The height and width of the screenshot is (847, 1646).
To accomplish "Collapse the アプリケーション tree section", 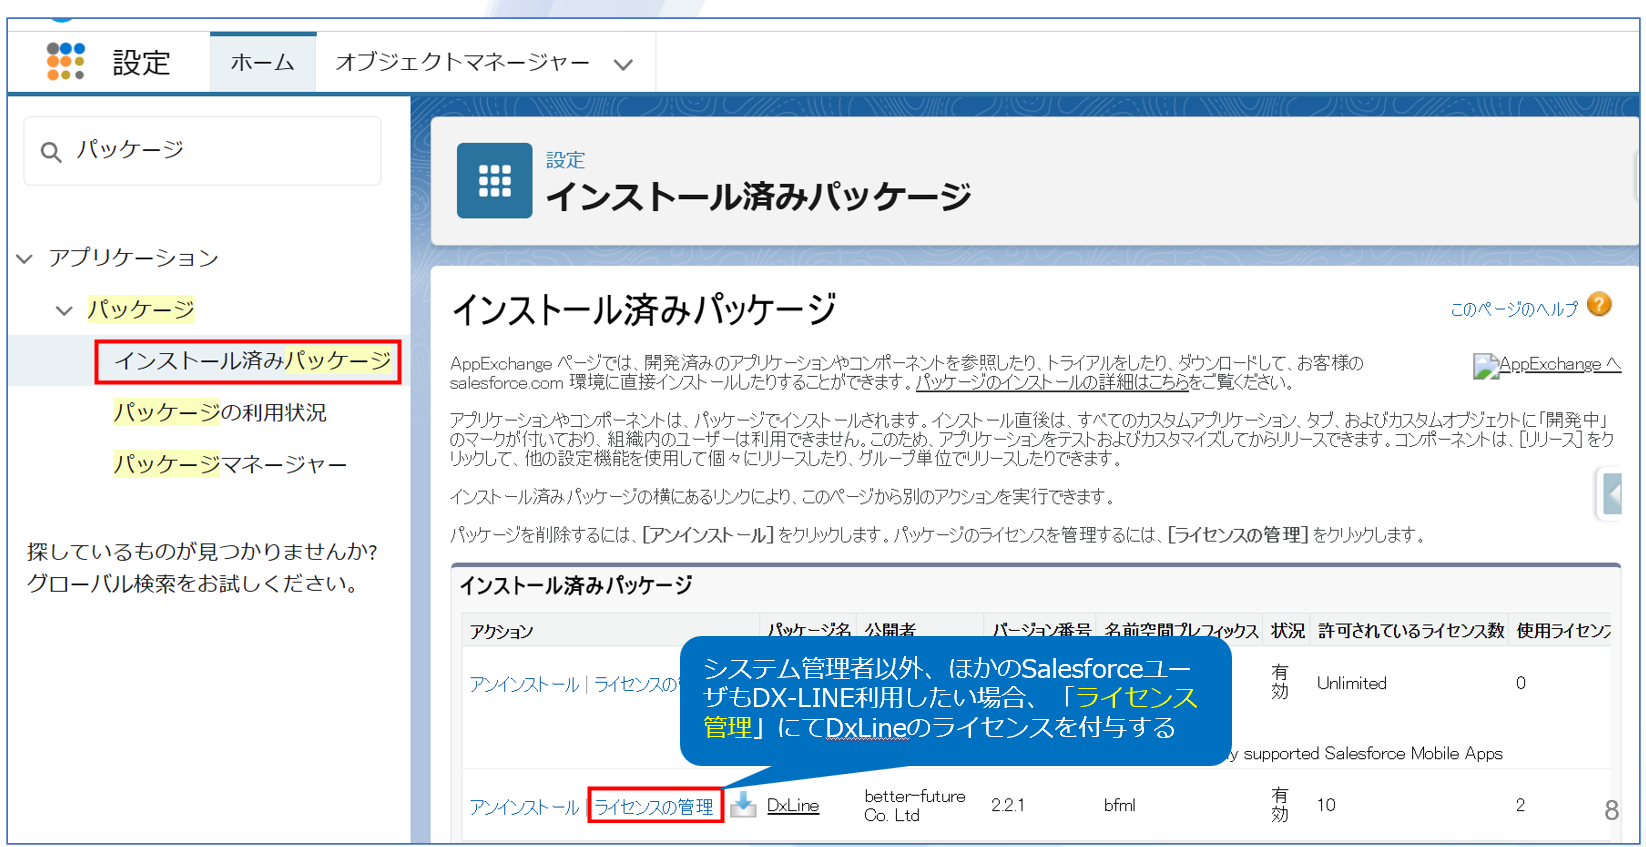I will pyautogui.click(x=25, y=259).
